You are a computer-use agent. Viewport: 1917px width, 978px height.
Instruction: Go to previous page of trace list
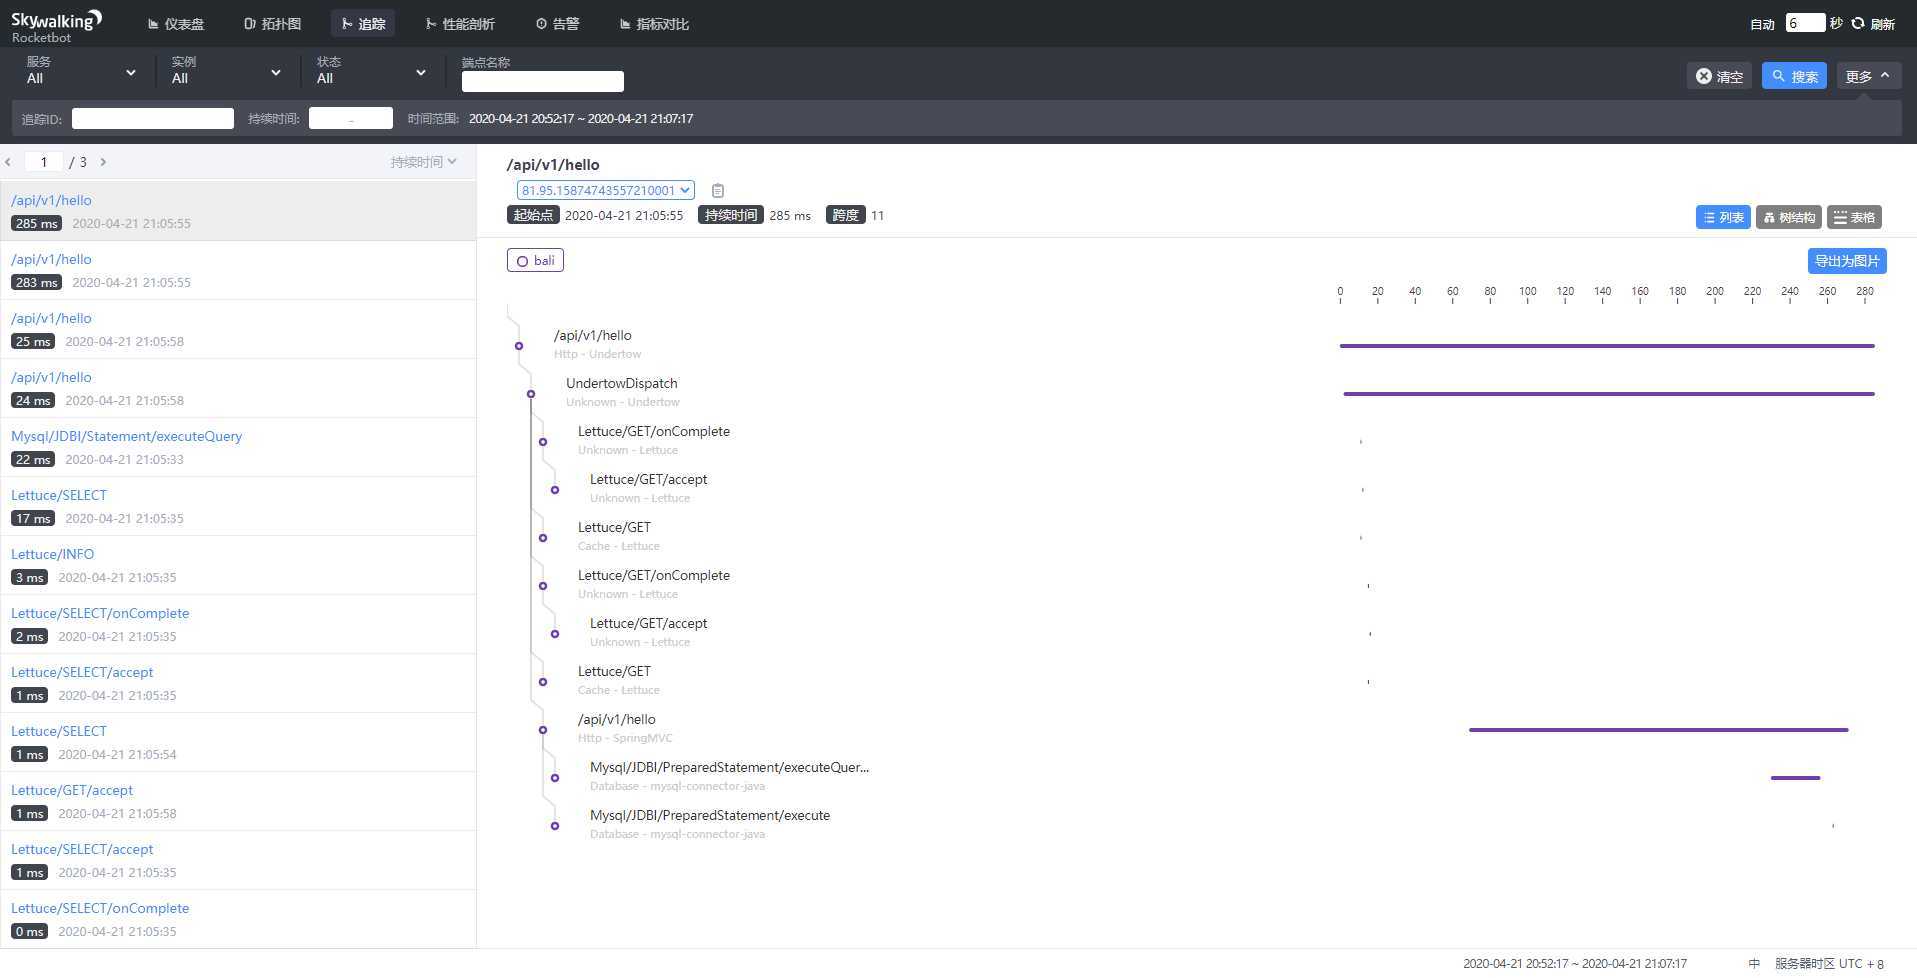coord(8,162)
